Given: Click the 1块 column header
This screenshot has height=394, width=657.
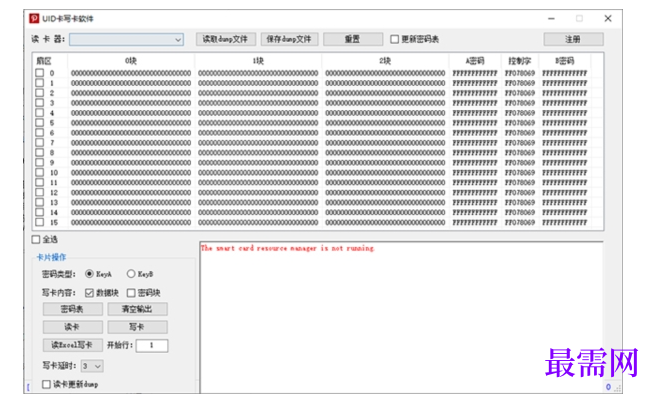Looking at the screenshot, I should point(258,61).
